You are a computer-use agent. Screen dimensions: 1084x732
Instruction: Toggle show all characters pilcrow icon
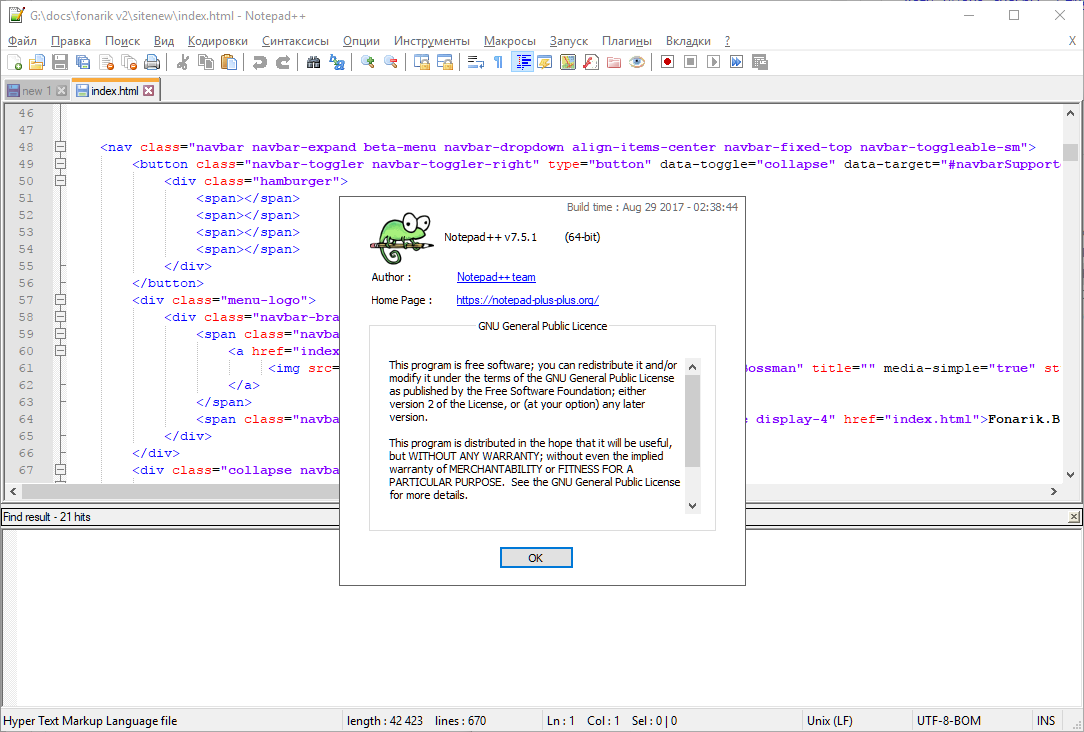[498, 62]
